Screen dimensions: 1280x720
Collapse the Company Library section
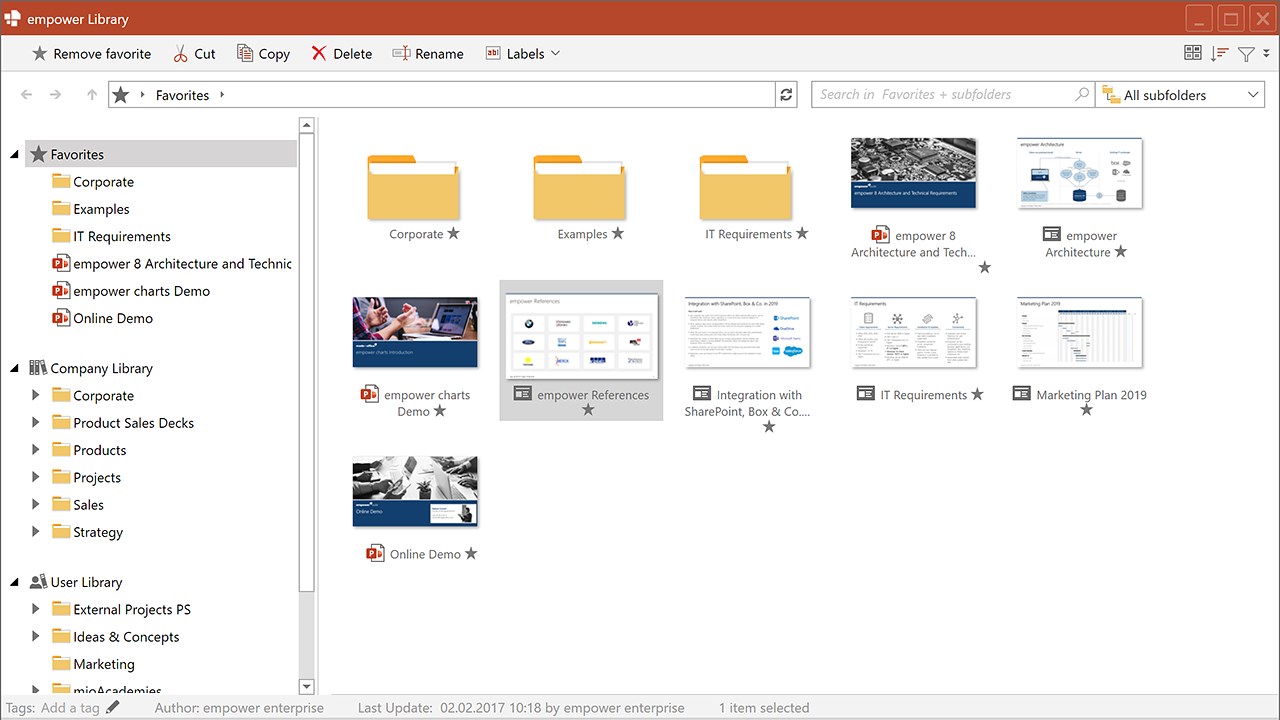pyautogui.click(x=15, y=368)
